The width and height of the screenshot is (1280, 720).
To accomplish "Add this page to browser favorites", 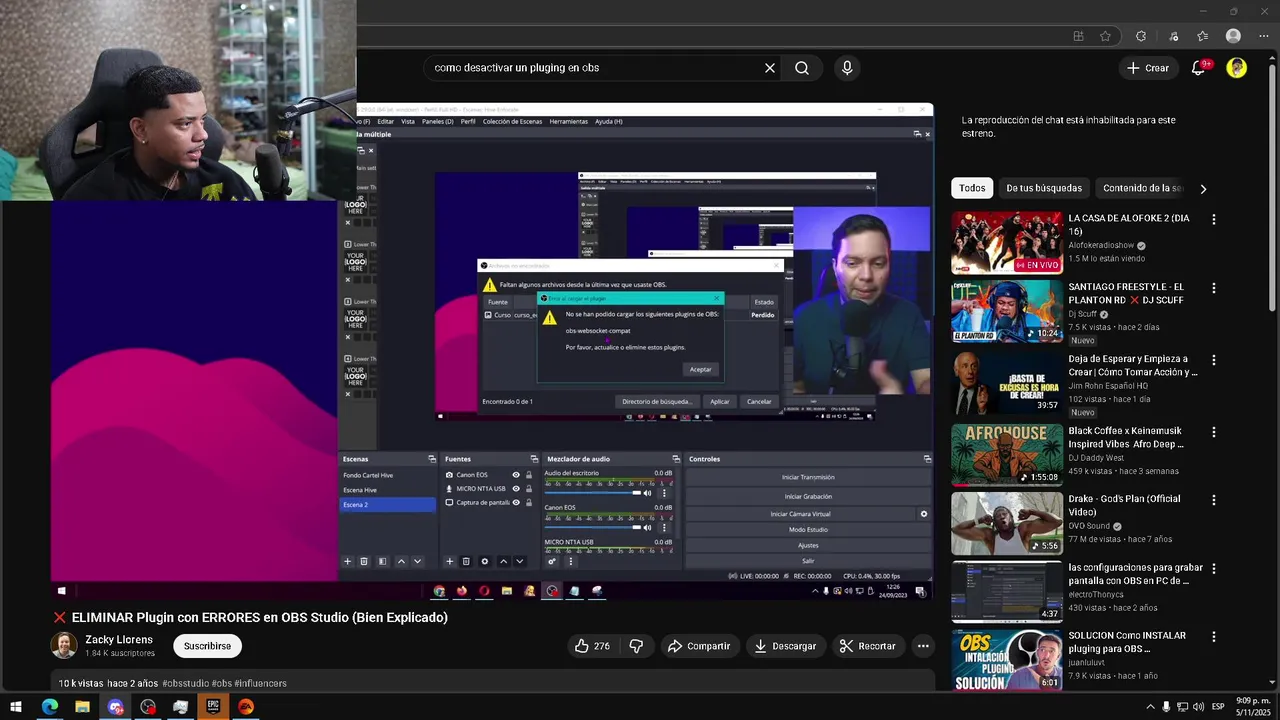I will pyautogui.click(x=1105, y=36).
